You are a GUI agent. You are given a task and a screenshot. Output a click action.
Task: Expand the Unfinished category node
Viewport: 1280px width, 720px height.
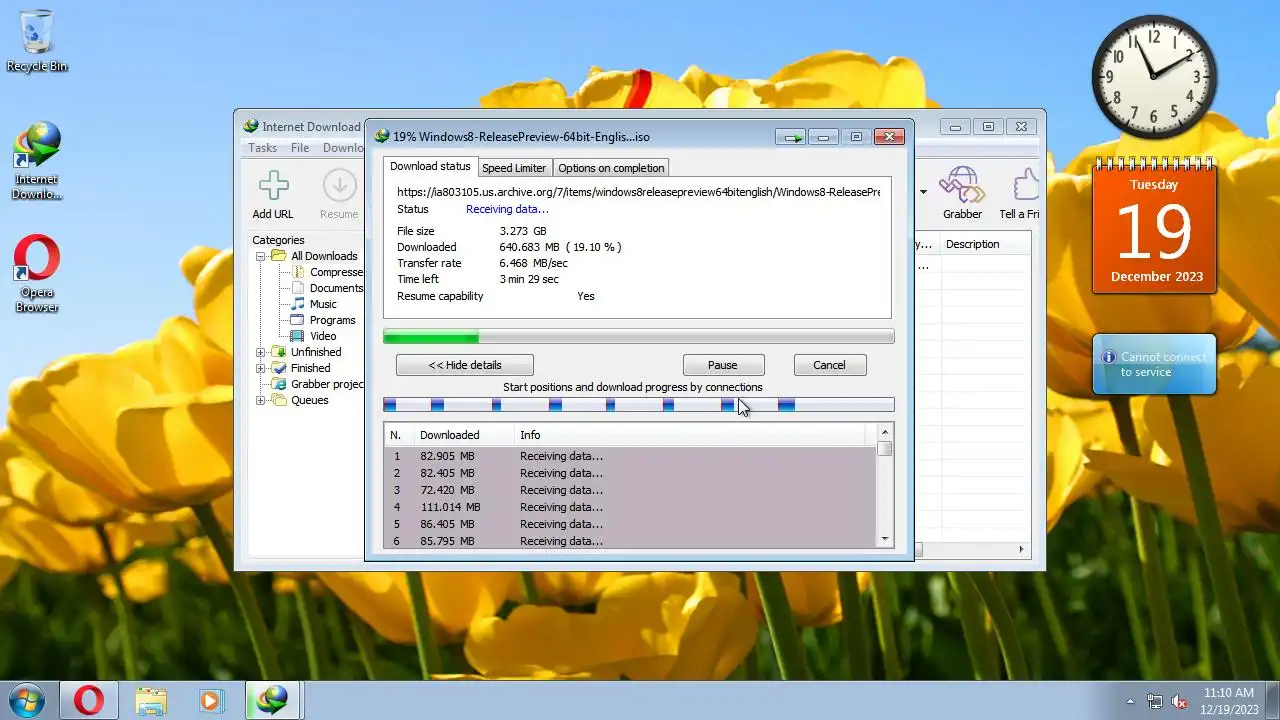[x=261, y=352]
